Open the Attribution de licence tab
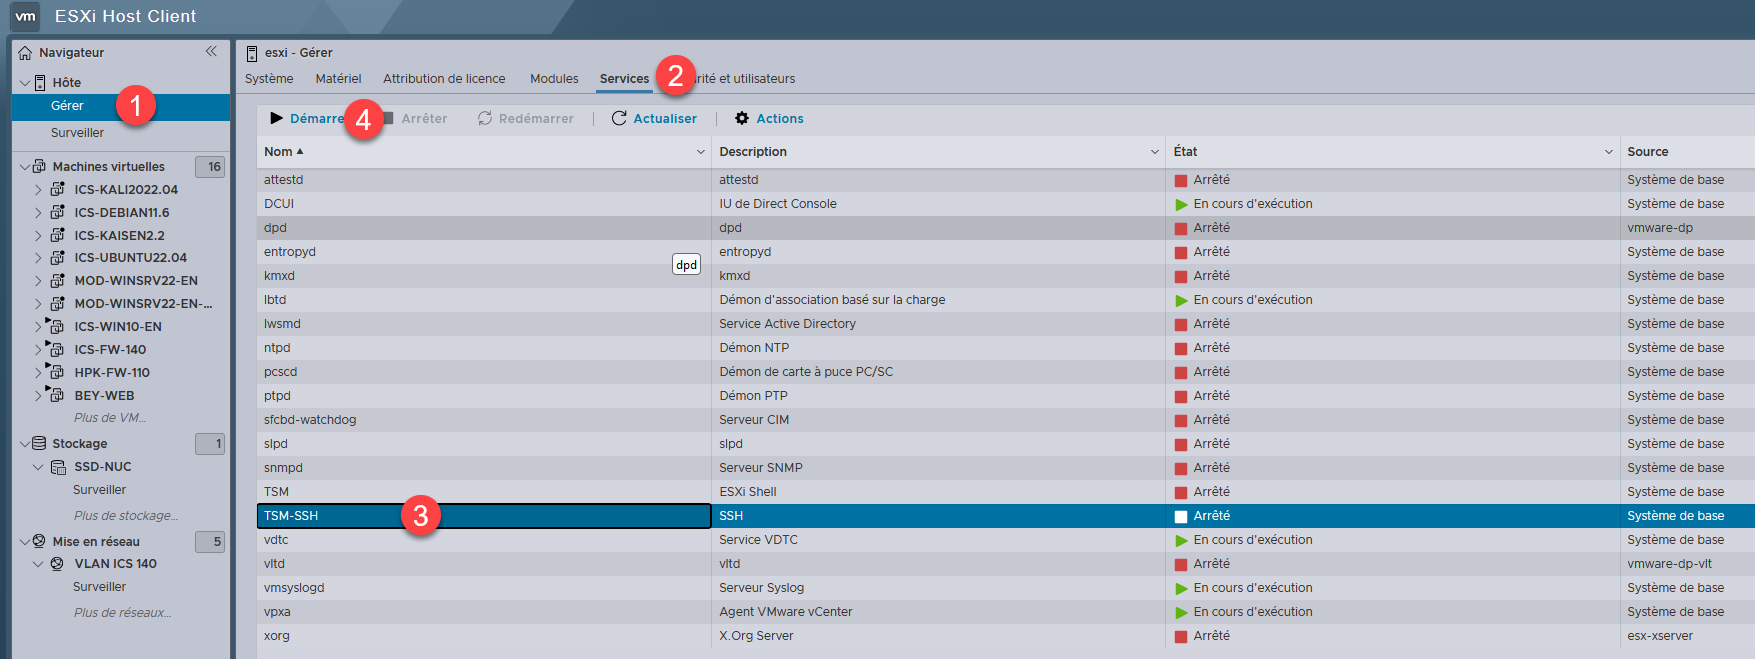Screen dimensions: 1755x659 444,79
